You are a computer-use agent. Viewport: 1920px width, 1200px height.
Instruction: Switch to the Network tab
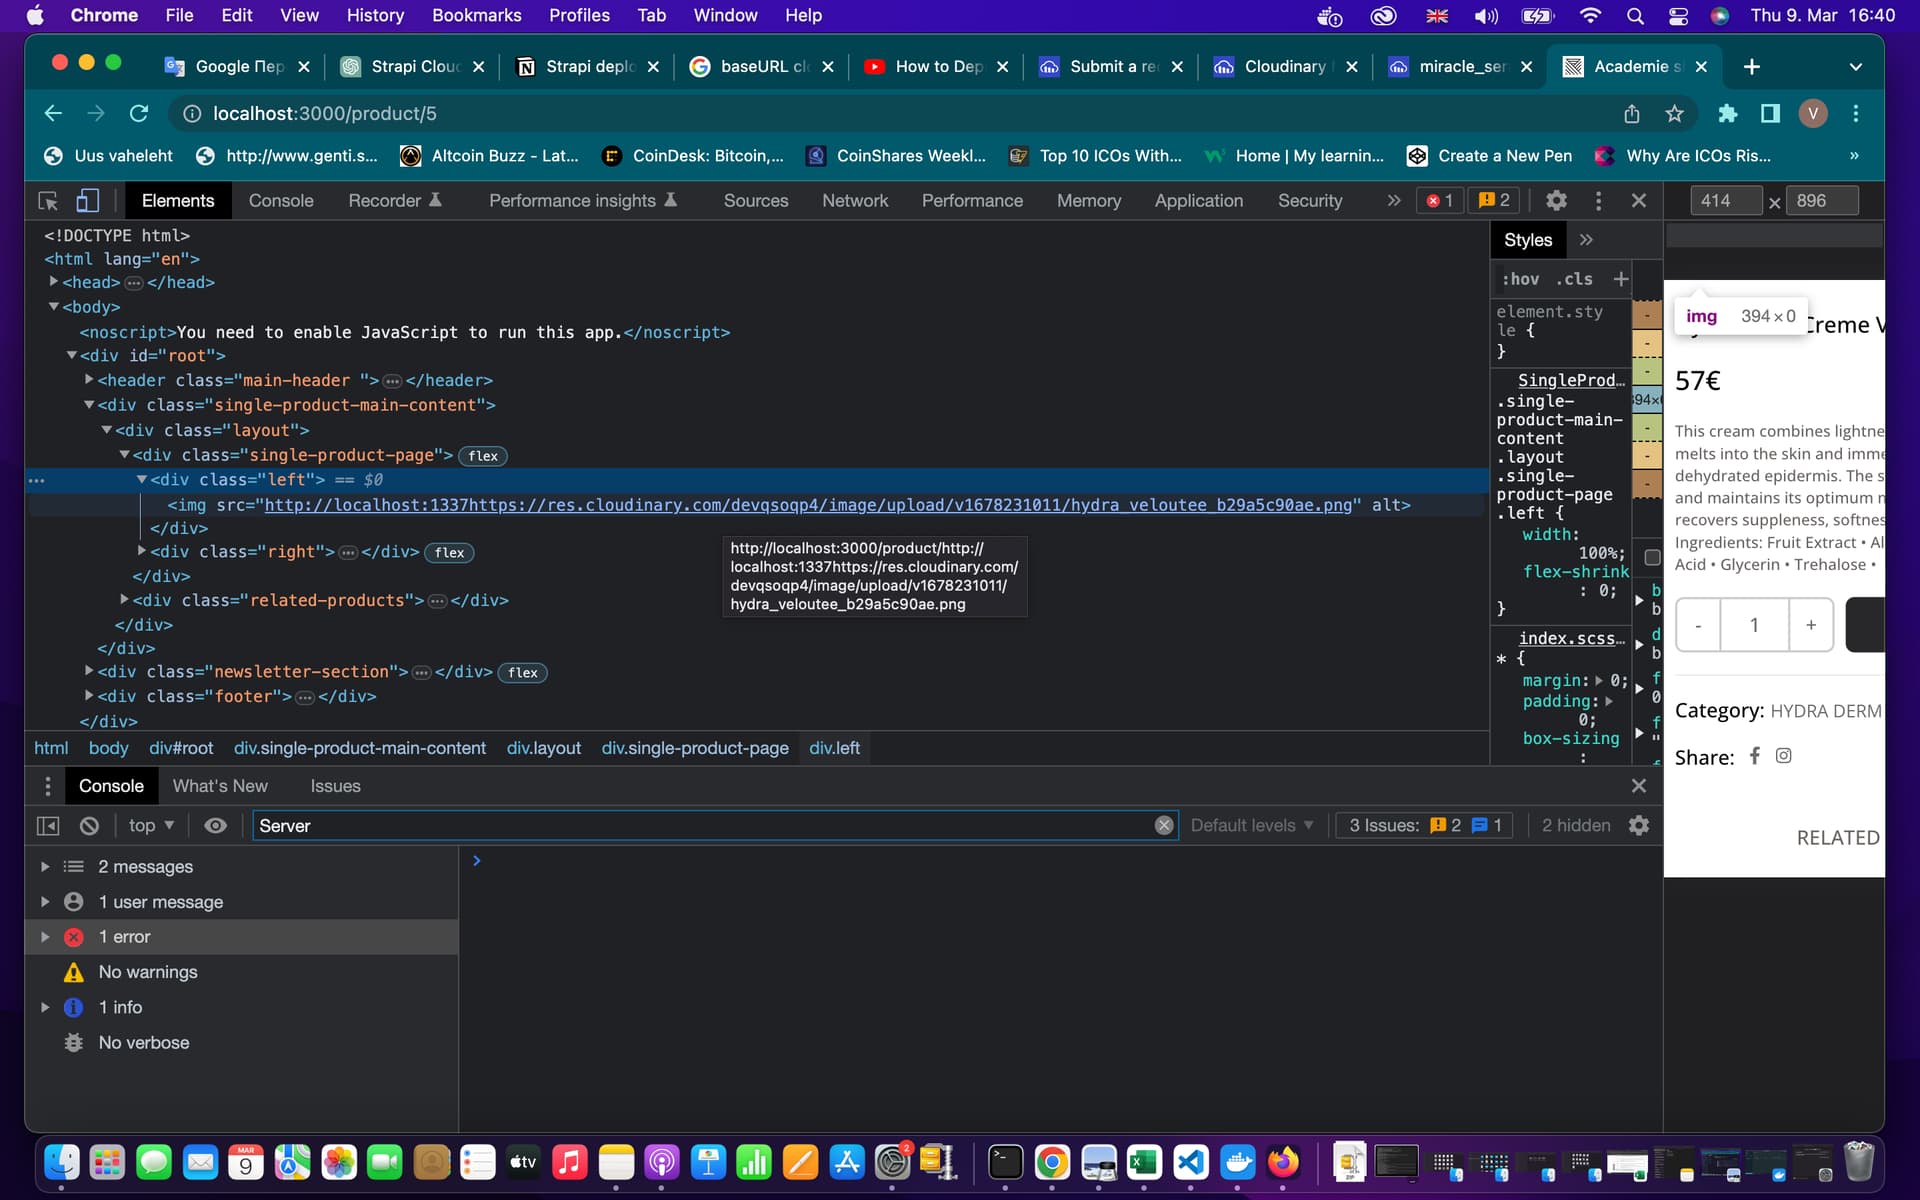854,201
